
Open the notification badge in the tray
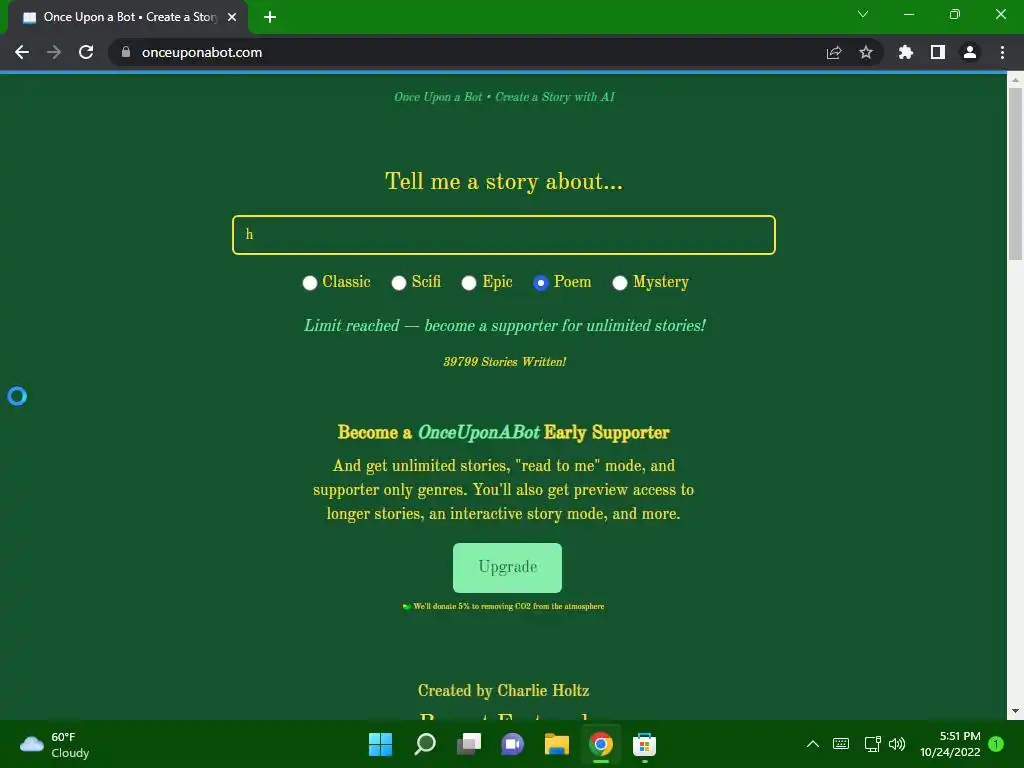point(996,744)
